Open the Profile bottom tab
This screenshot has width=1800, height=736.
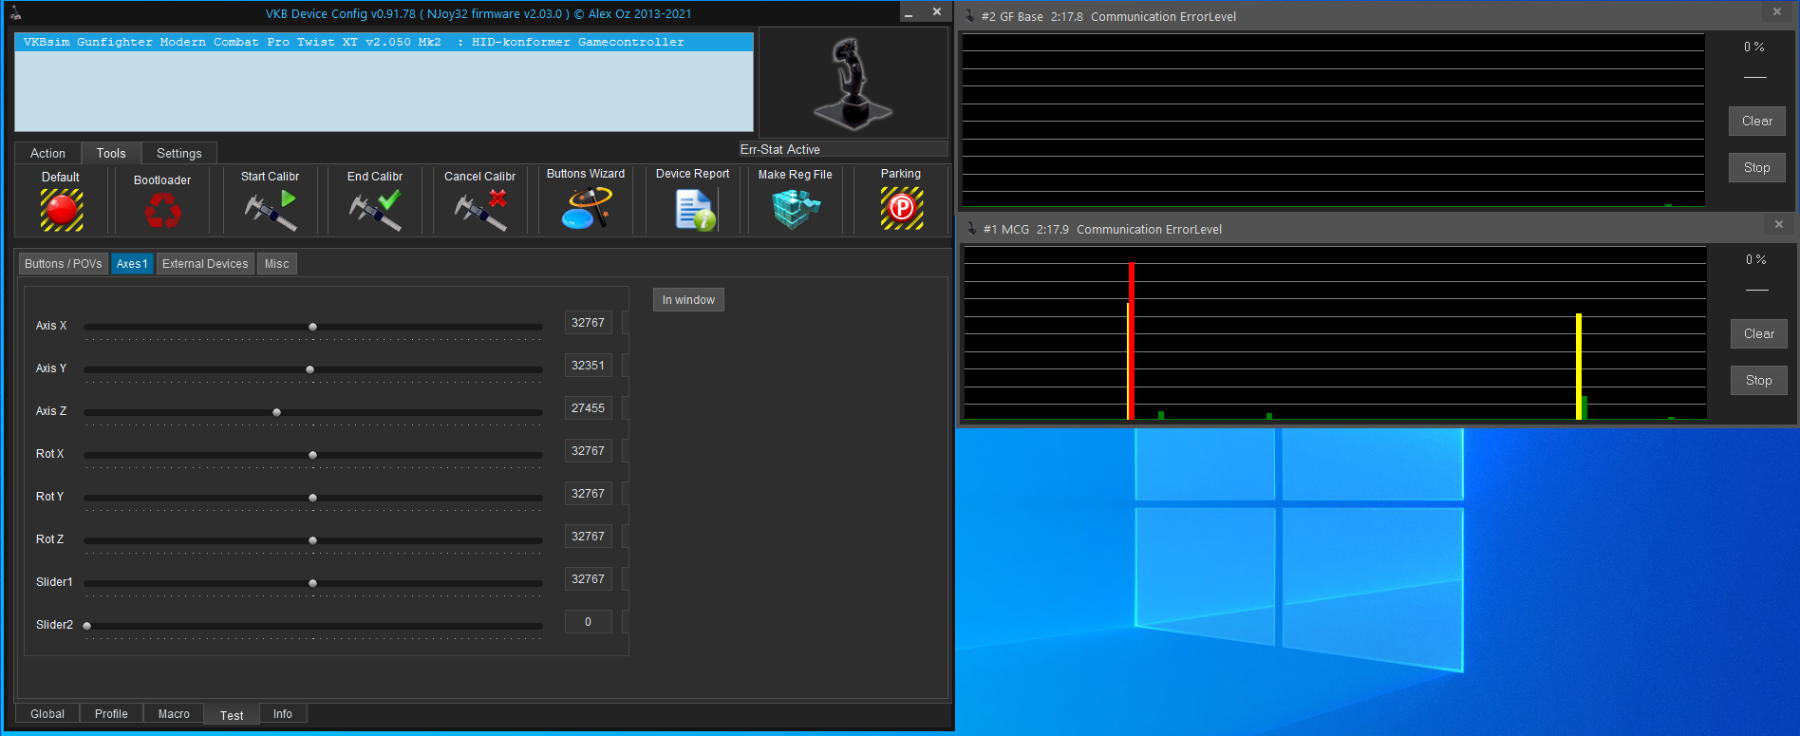click(111, 714)
